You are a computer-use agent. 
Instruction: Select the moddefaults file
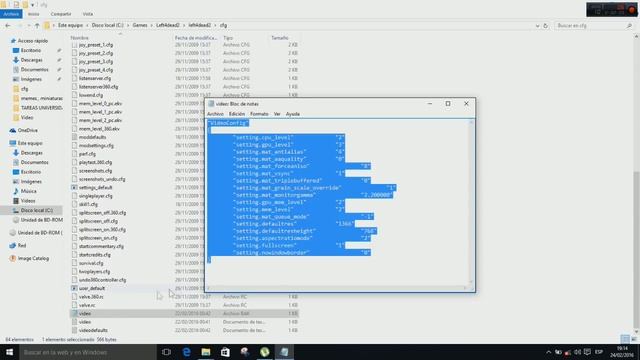tap(92, 137)
